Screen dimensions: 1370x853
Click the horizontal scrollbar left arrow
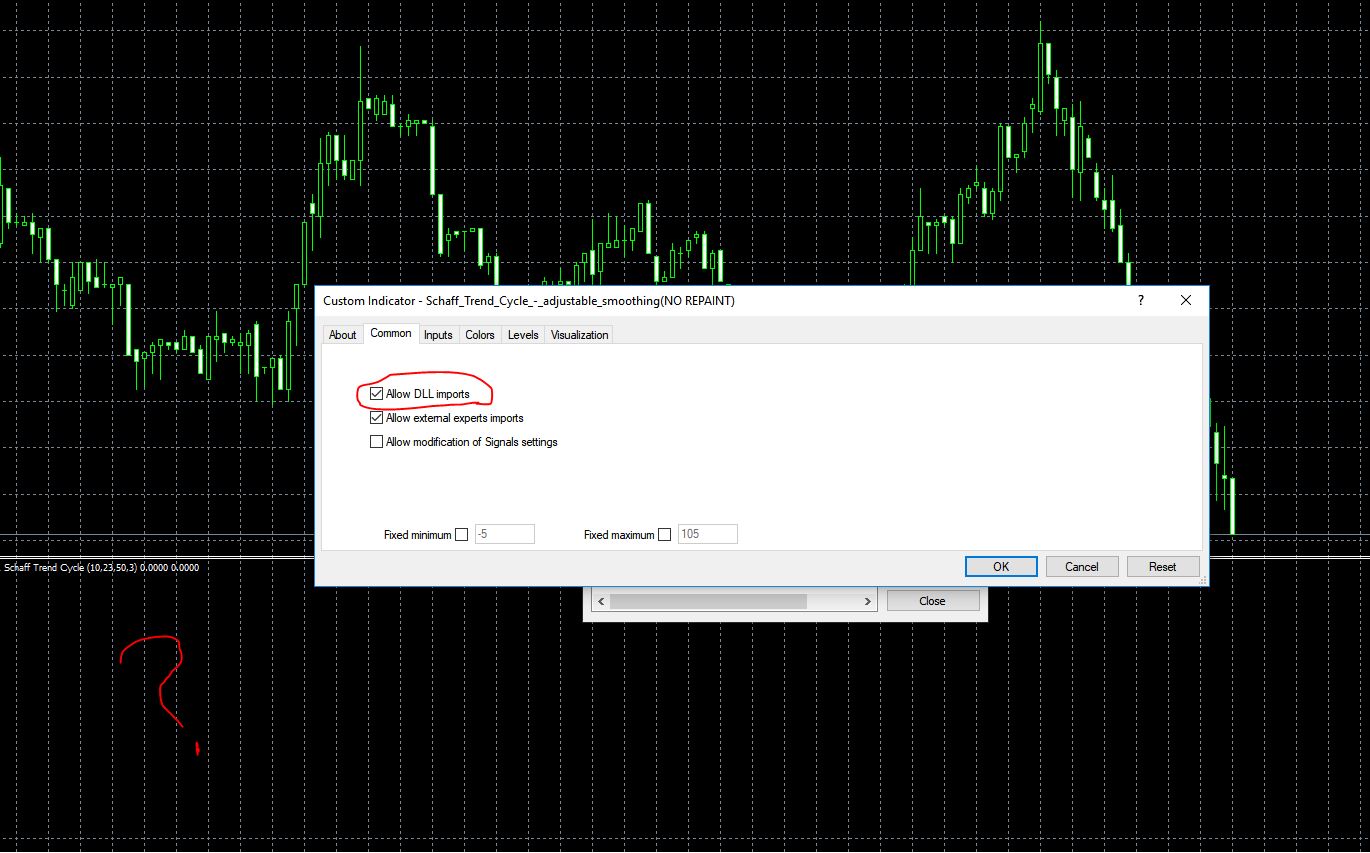[599, 600]
